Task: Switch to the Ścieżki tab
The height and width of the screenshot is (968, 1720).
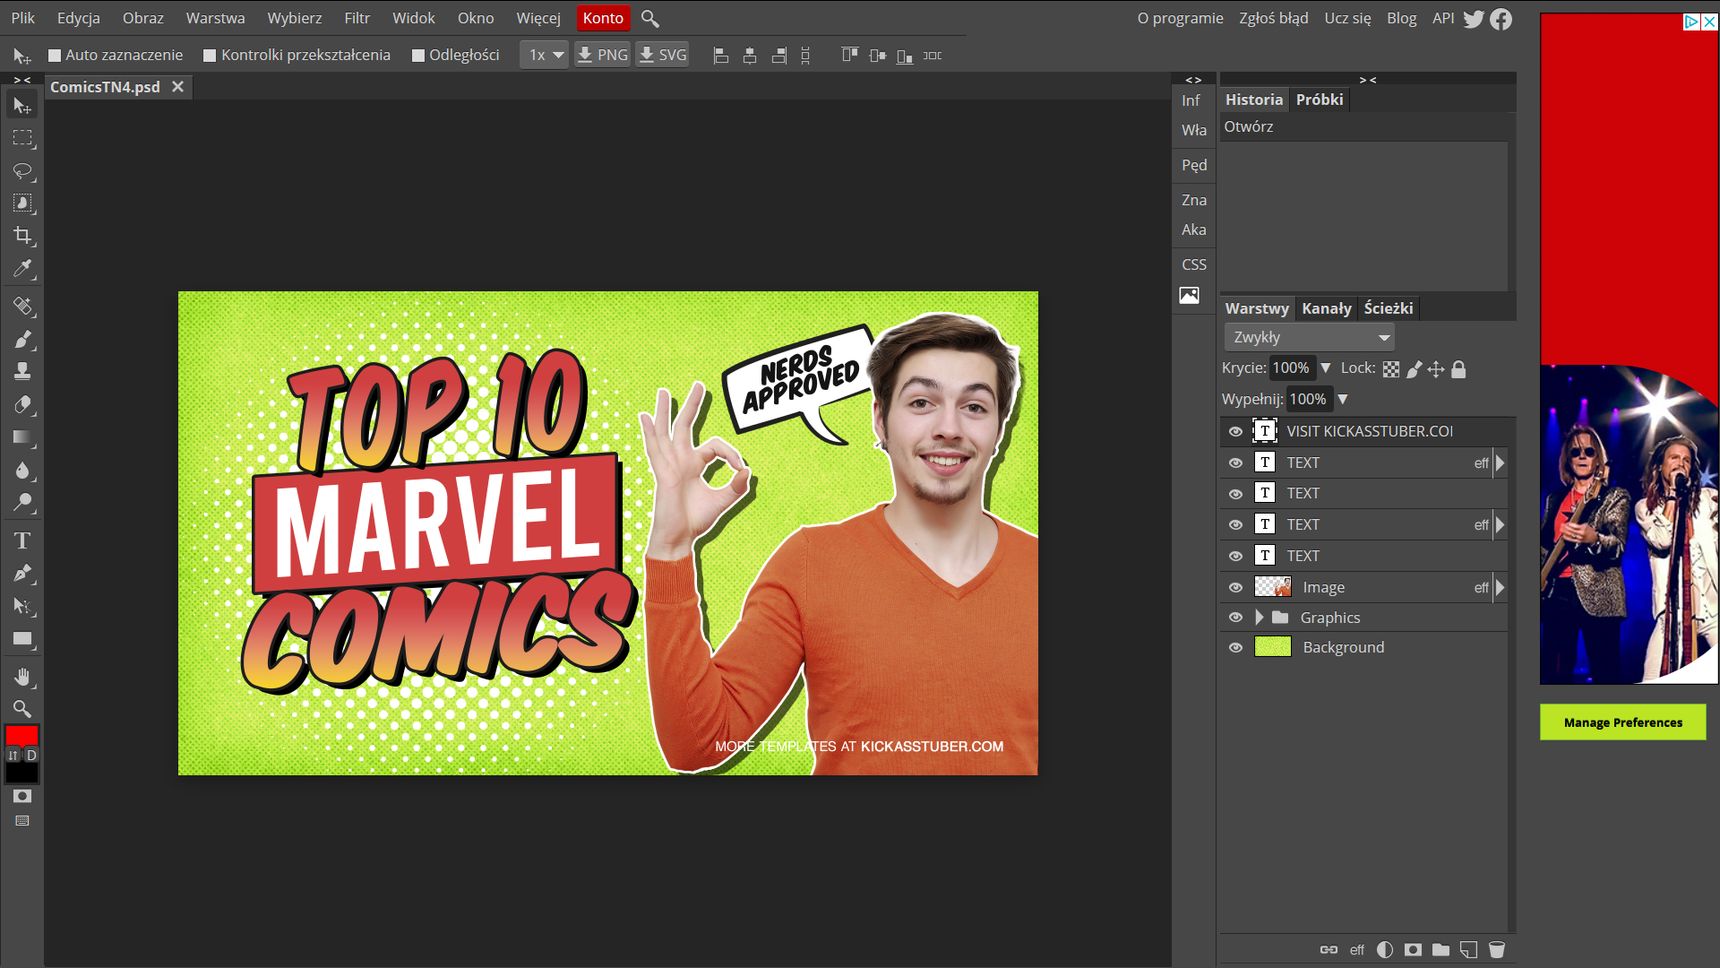Action: click(x=1388, y=308)
